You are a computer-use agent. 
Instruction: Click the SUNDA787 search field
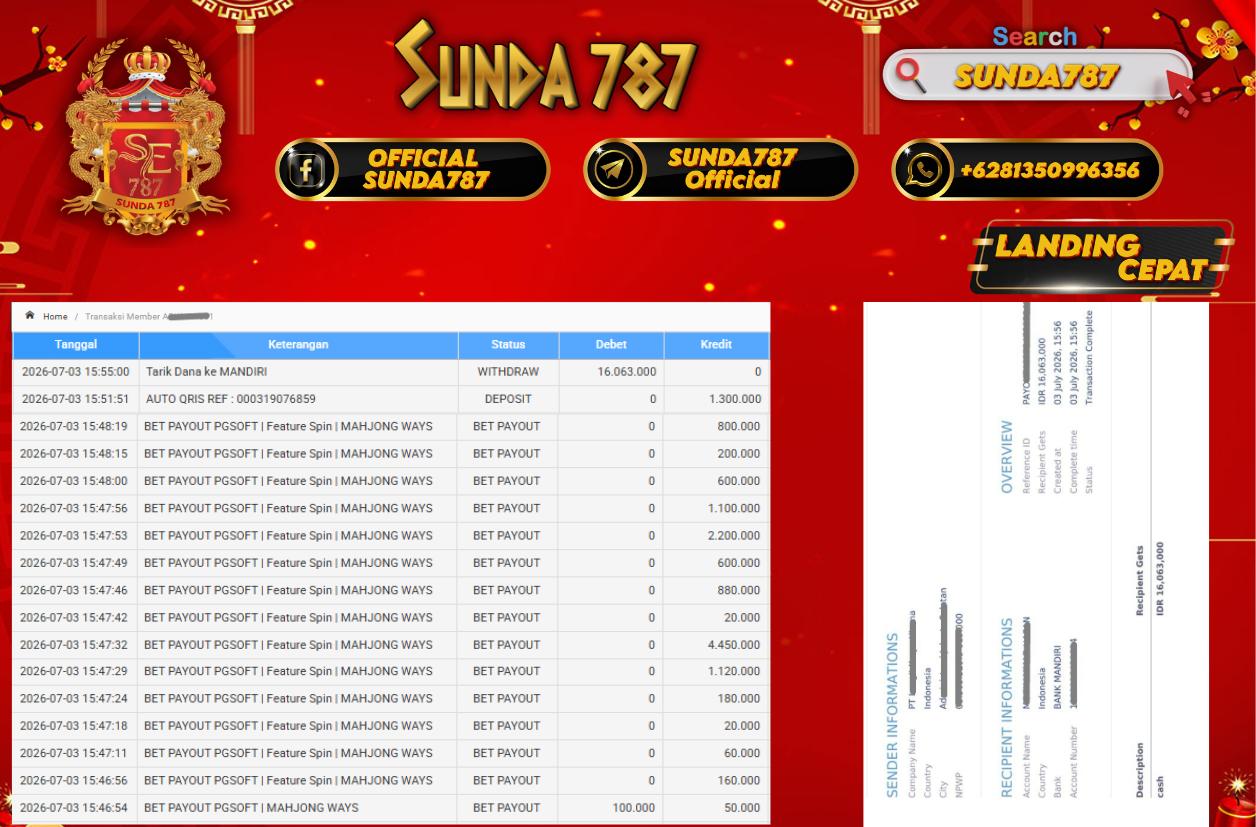(x=1036, y=75)
